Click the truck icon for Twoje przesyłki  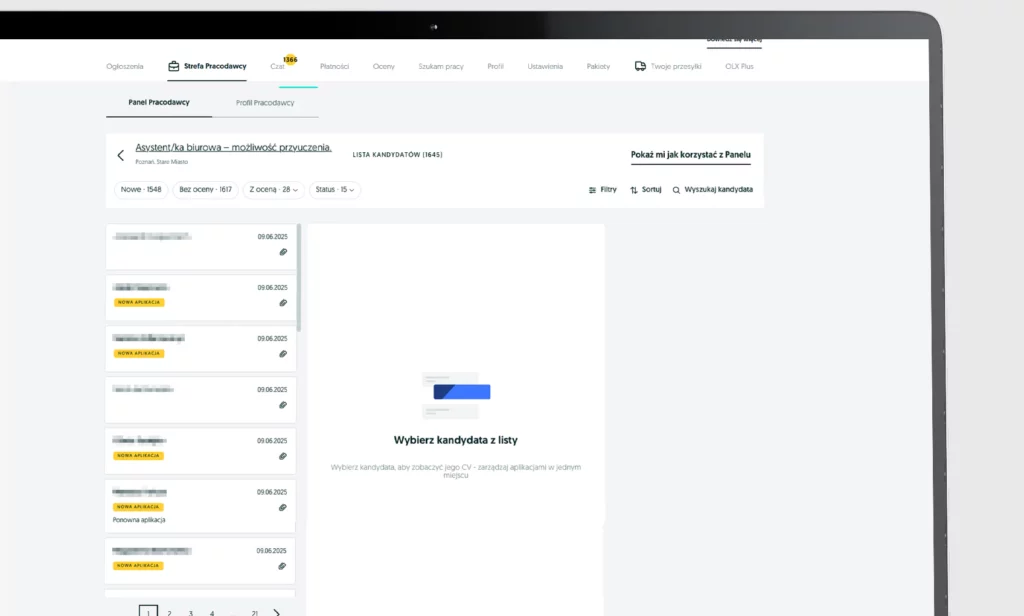pyautogui.click(x=640, y=66)
